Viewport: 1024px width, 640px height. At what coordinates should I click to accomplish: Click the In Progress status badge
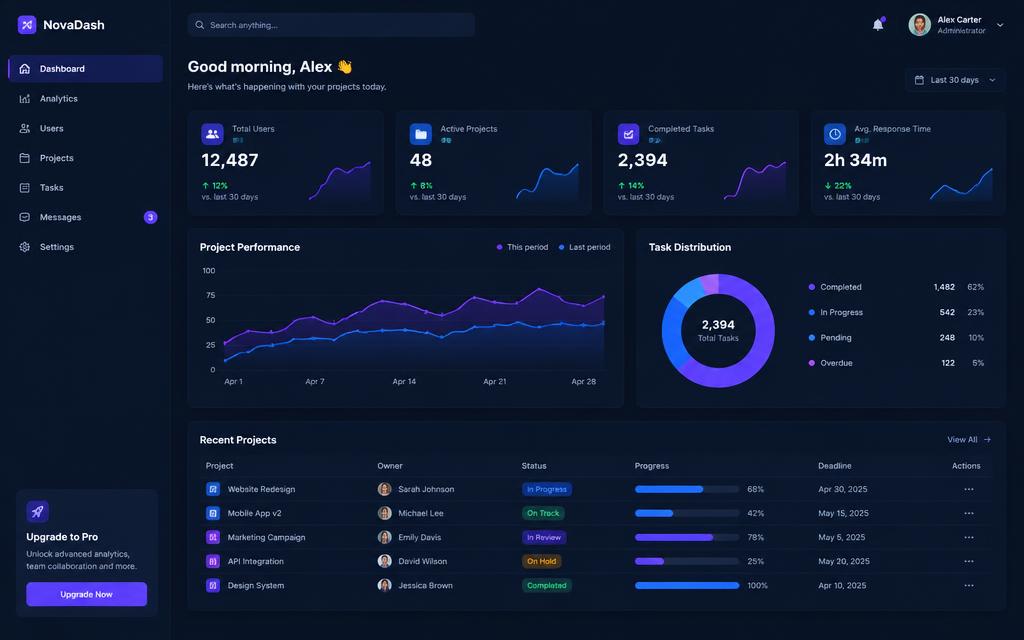(547, 489)
